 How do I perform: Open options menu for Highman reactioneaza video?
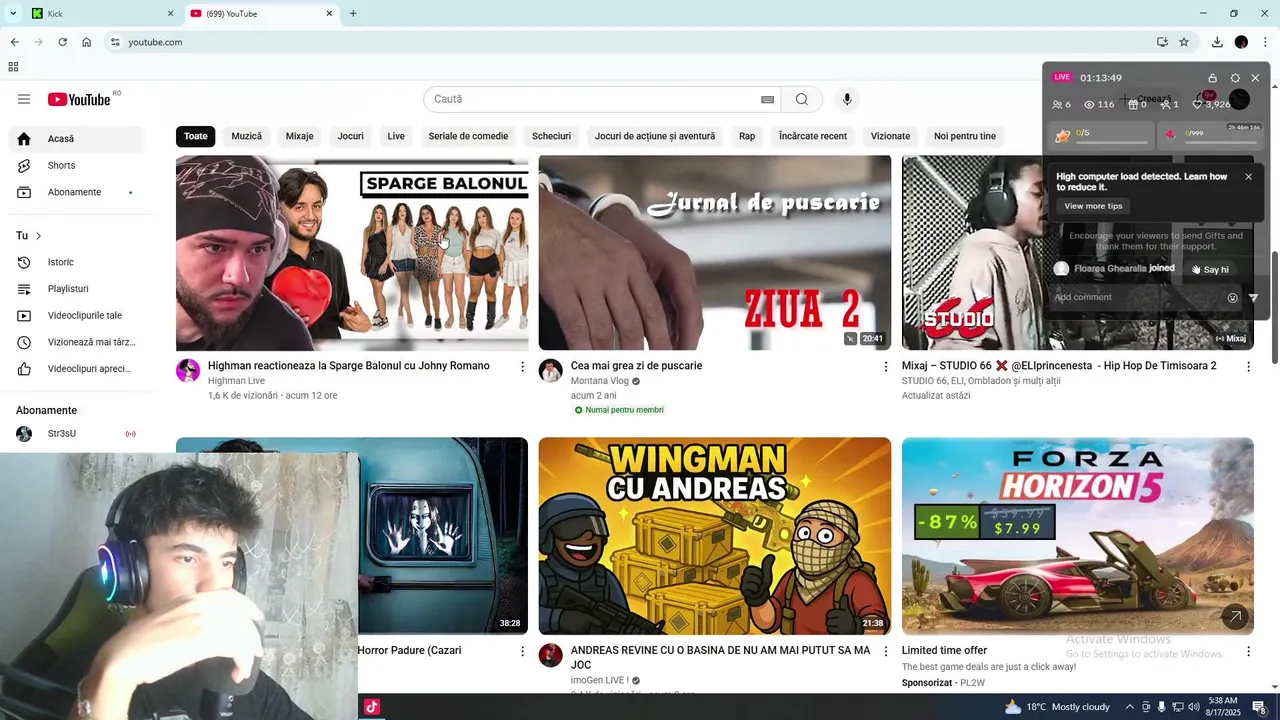point(522,367)
